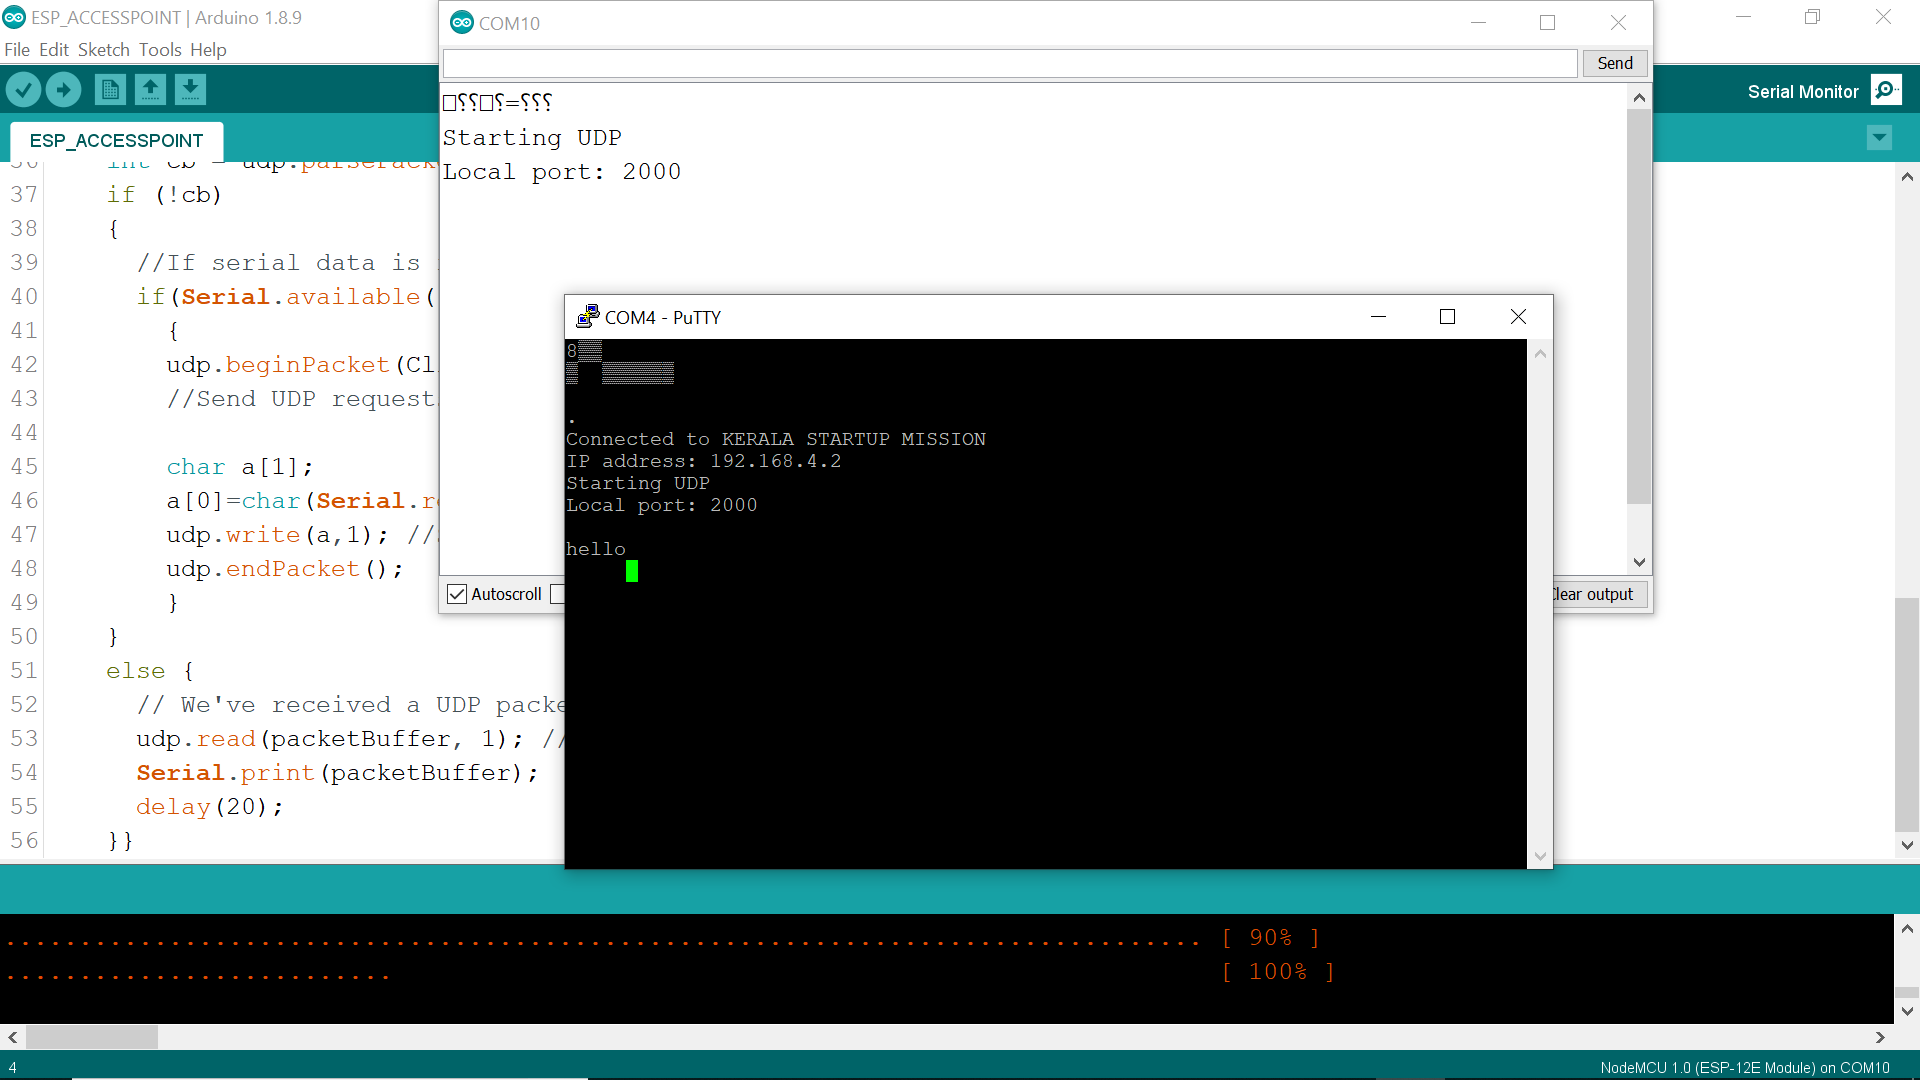Viewport: 1920px width, 1080px height.
Task: Click the Upload arrow icon
Action: 64,90
